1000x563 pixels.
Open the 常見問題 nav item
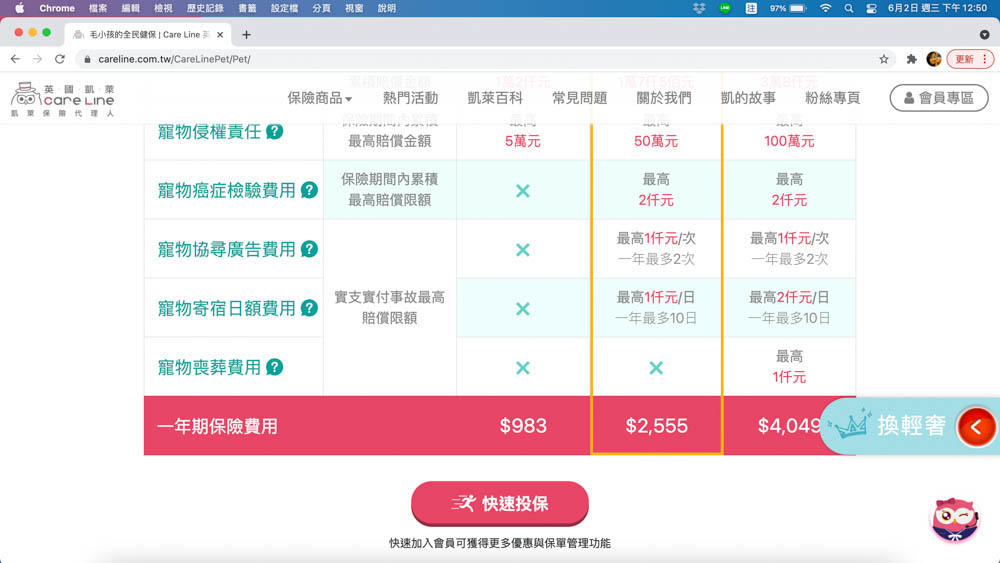[x=580, y=98]
